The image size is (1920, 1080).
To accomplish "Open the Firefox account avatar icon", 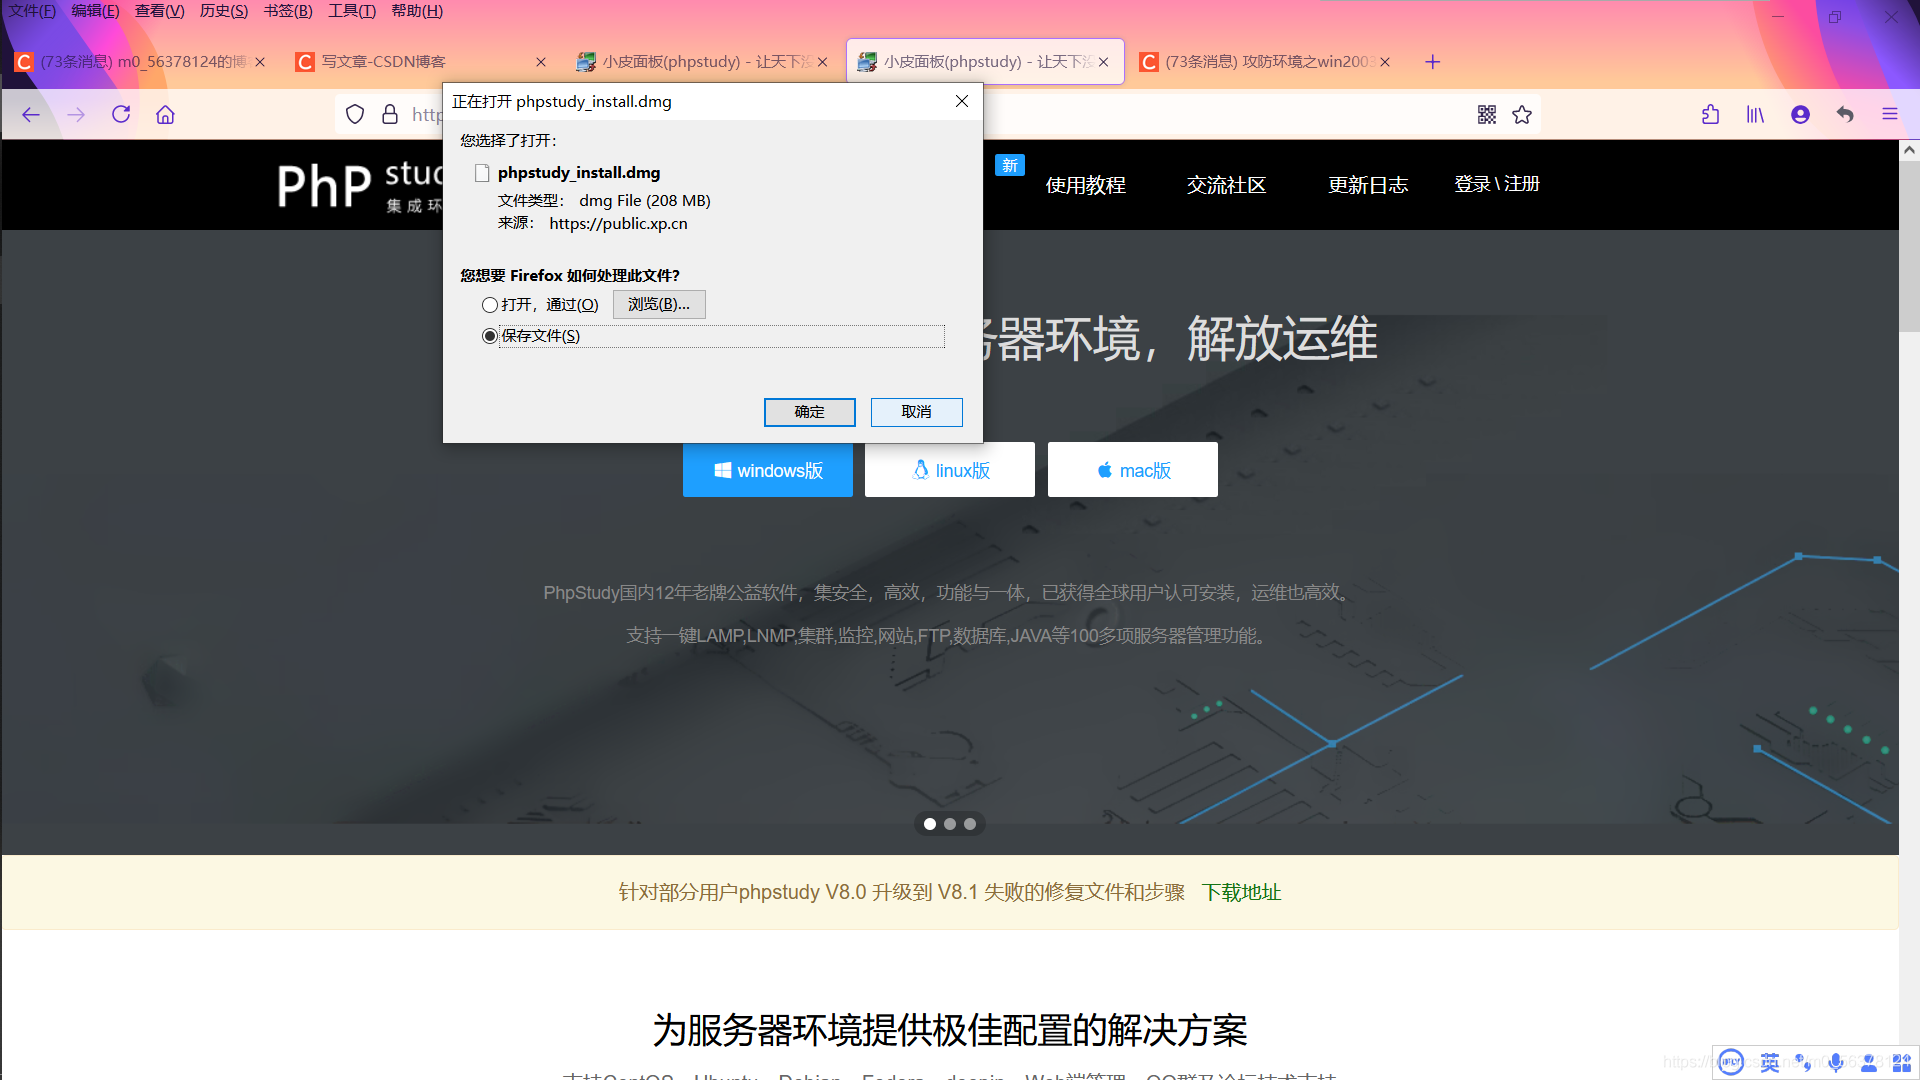I will click(x=1800, y=115).
